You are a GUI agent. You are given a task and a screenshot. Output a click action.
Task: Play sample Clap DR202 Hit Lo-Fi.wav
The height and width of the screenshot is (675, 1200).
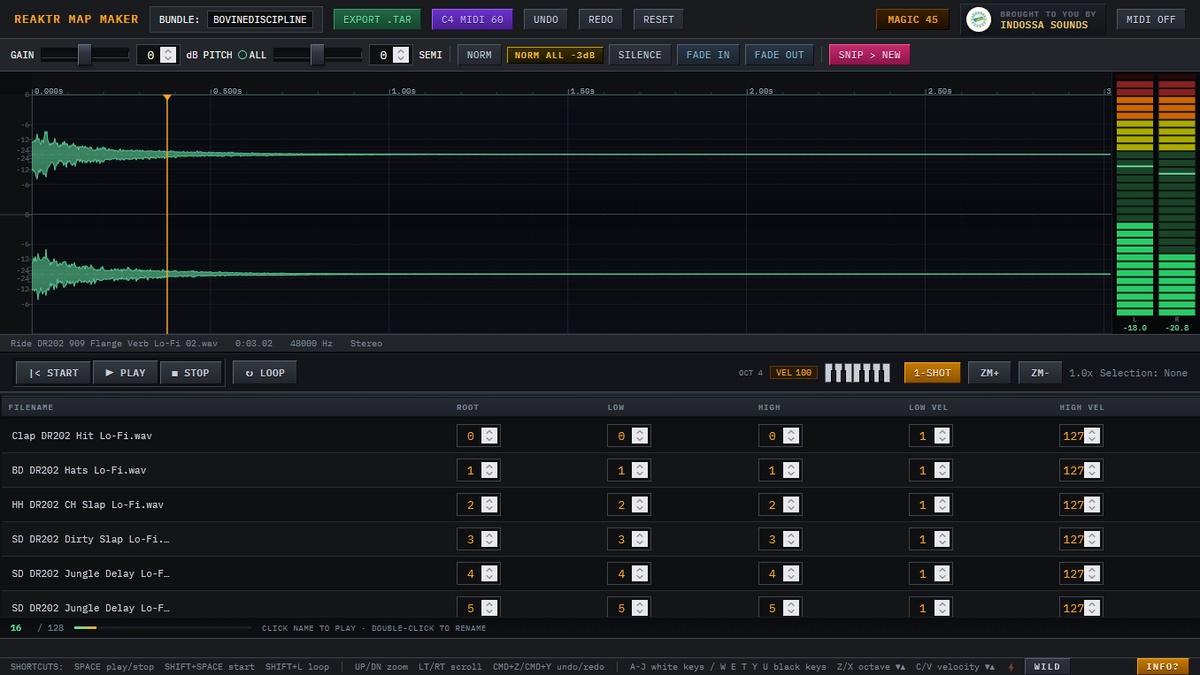(82, 436)
